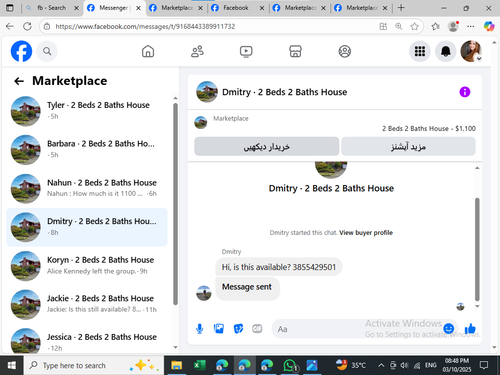Viewport: 500px width, 375px height.
Task: Open the purple conversation information icon
Action: pyautogui.click(x=465, y=92)
